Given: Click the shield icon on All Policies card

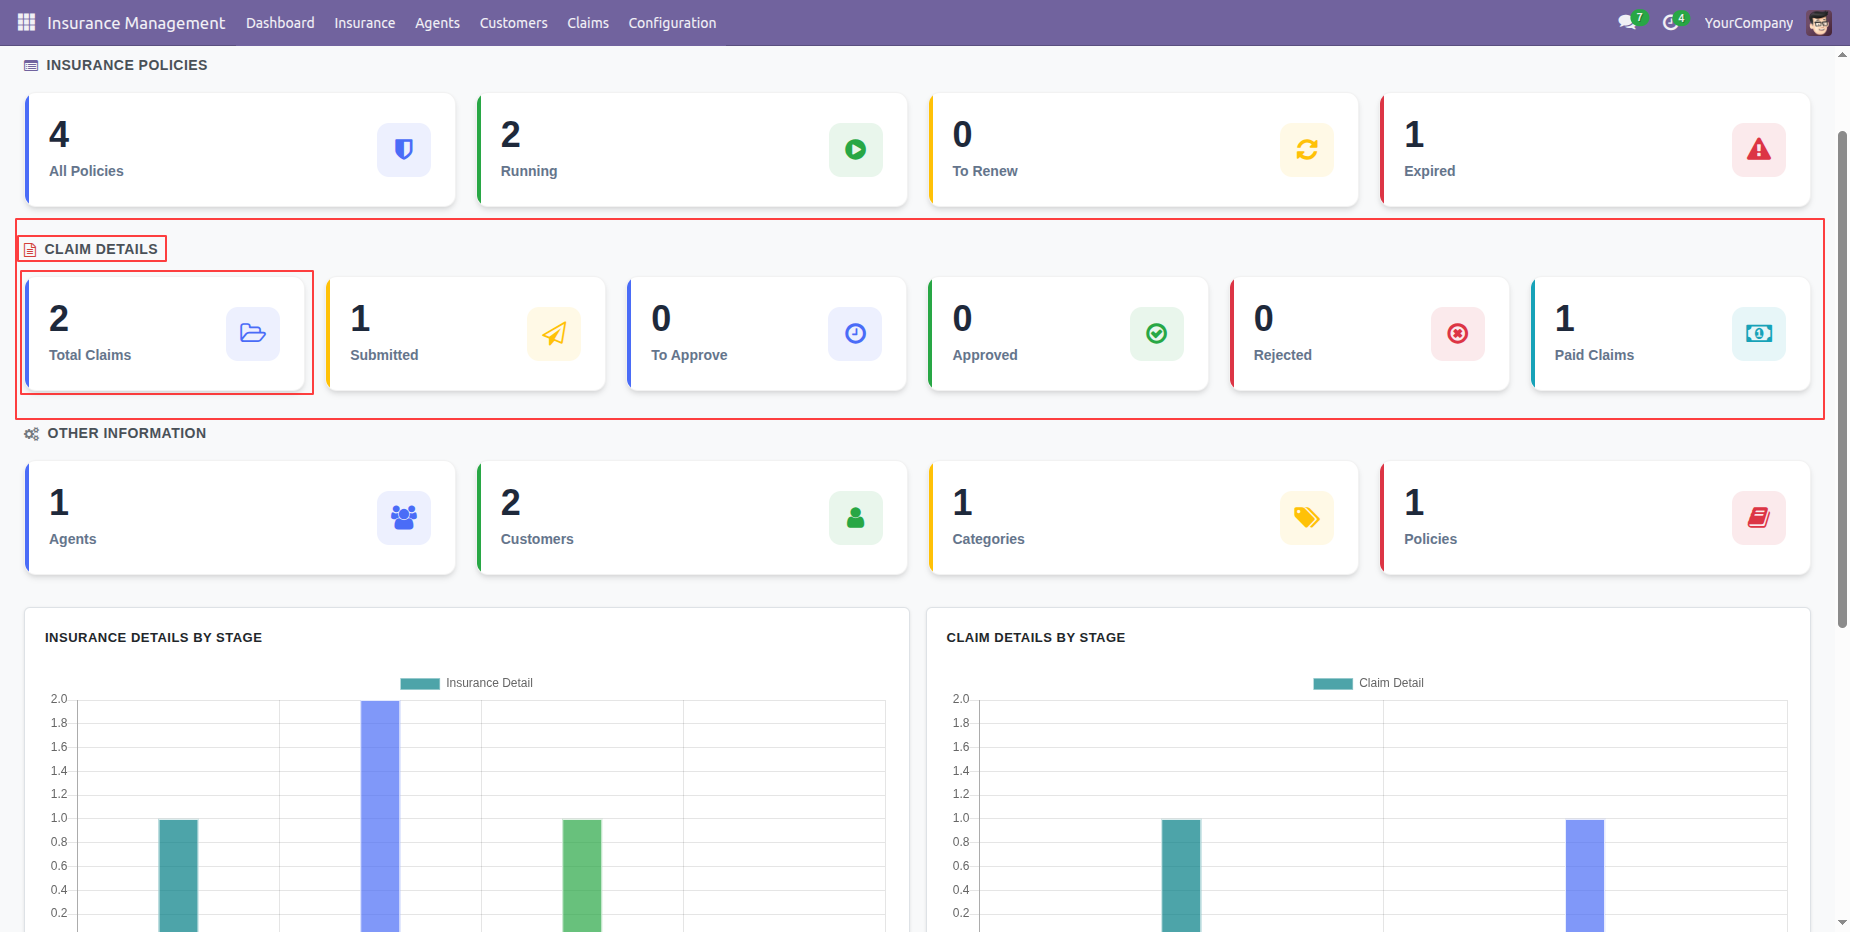Looking at the screenshot, I should click(404, 150).
